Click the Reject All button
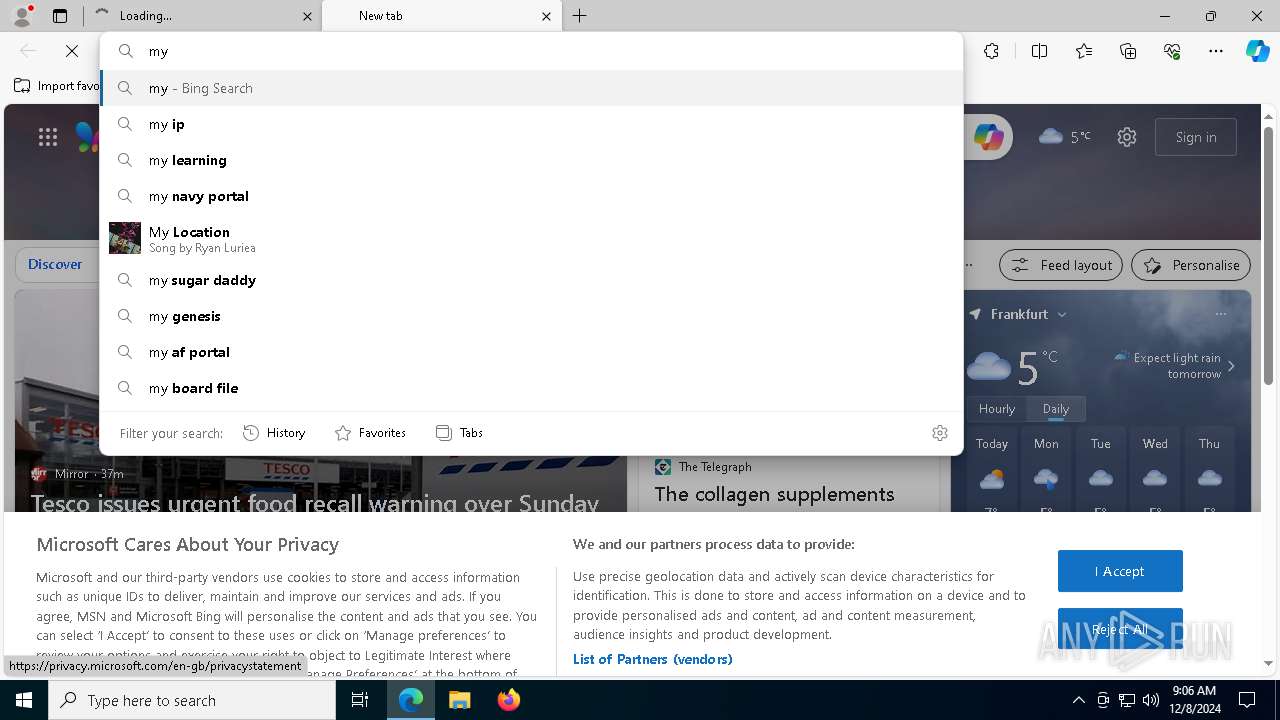1280x720 pixels. pos(1120,629)
